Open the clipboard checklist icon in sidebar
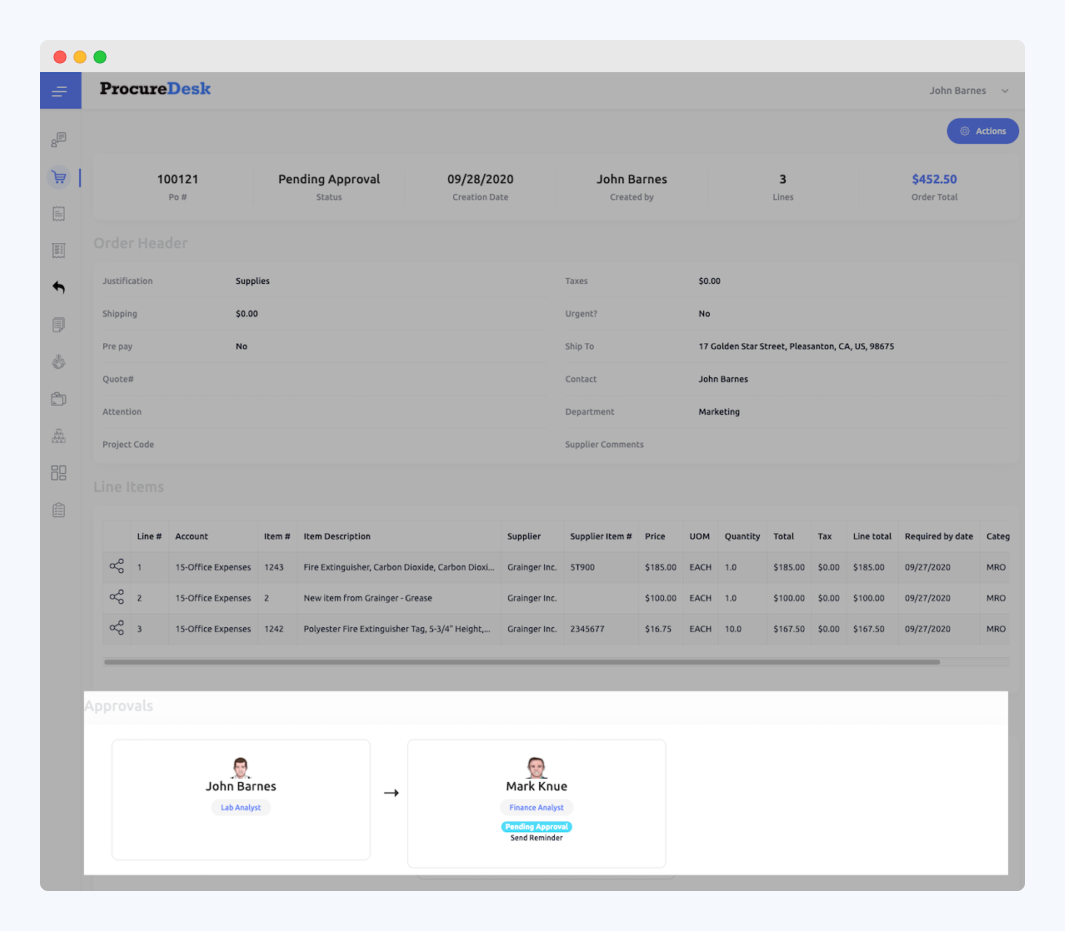Viewport: 1065px width, 931px height. tap(58, 509)
